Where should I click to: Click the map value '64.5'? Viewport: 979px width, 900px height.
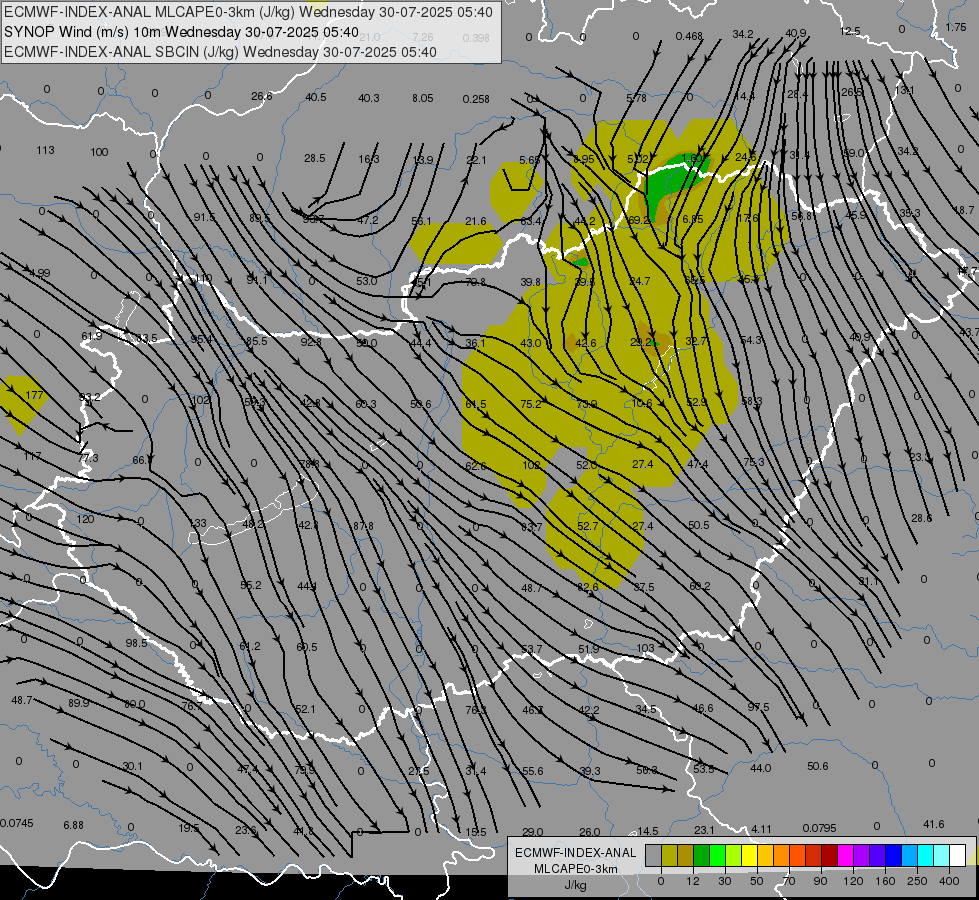pos(475,405)
